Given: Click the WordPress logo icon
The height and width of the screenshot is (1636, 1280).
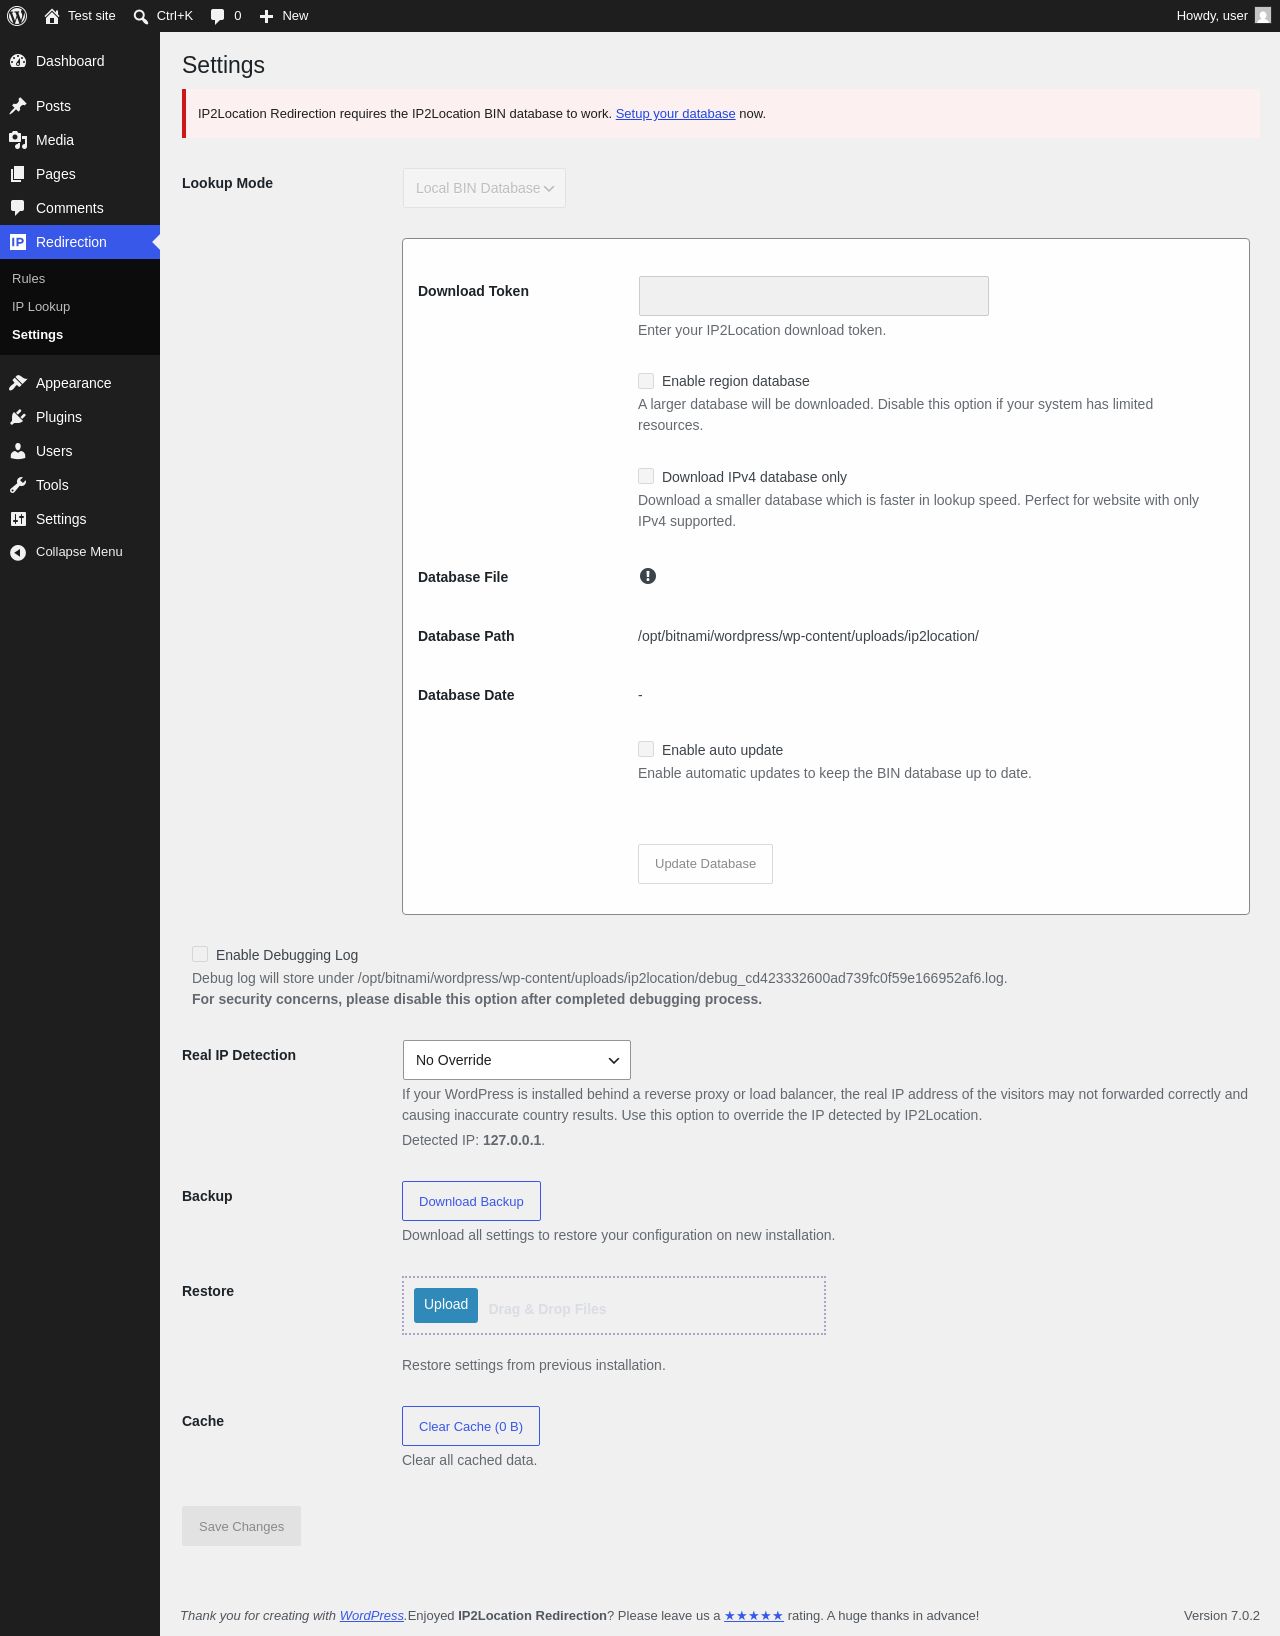Looking at the screenshot, I should (17, 16).
